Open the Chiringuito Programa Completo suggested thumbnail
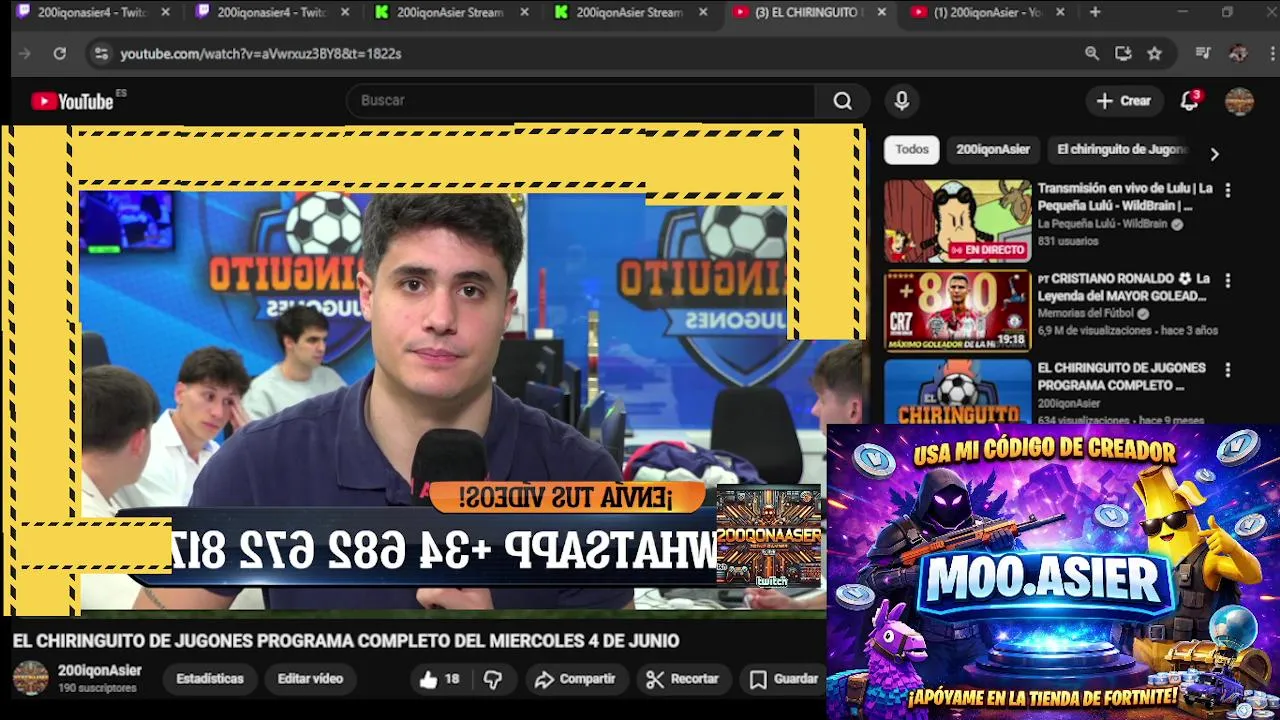Viewport: 1280px width, 720px height. click(957, 392)
